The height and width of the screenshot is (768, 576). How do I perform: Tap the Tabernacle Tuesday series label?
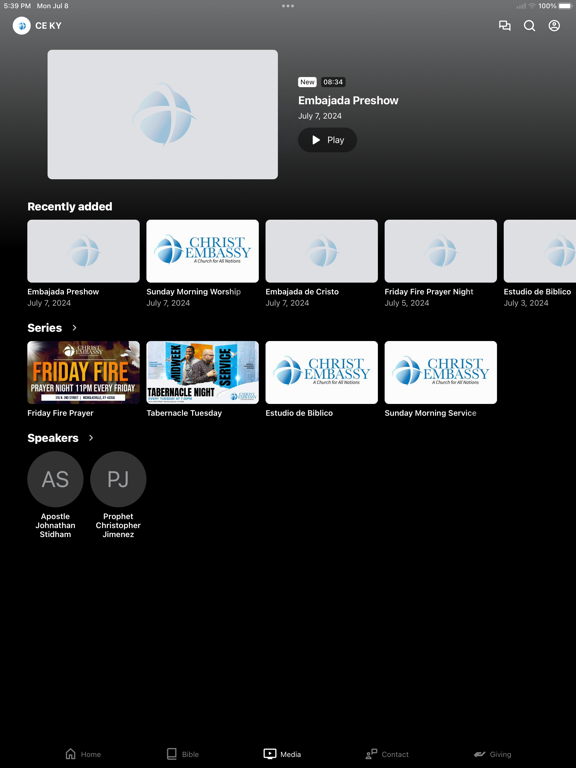click(x=184, y=413)
